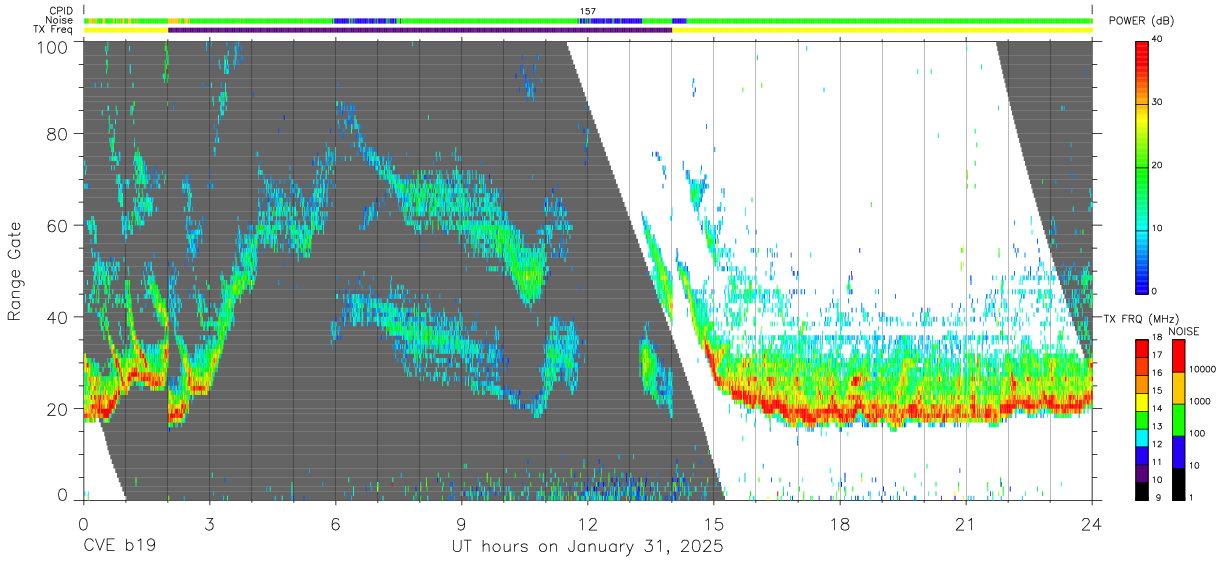Image resolution: width=1228 pixels, height=567 pixels.
Task: Click the Noise row label at top left
Action: click(59, 20)
